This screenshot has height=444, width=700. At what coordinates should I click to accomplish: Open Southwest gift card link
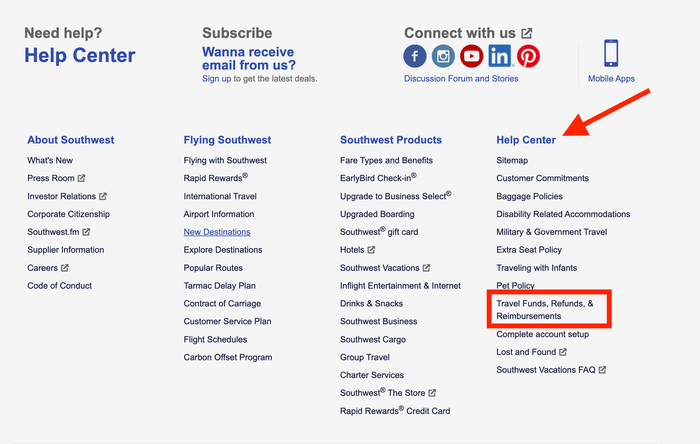(x=379, y=231)
